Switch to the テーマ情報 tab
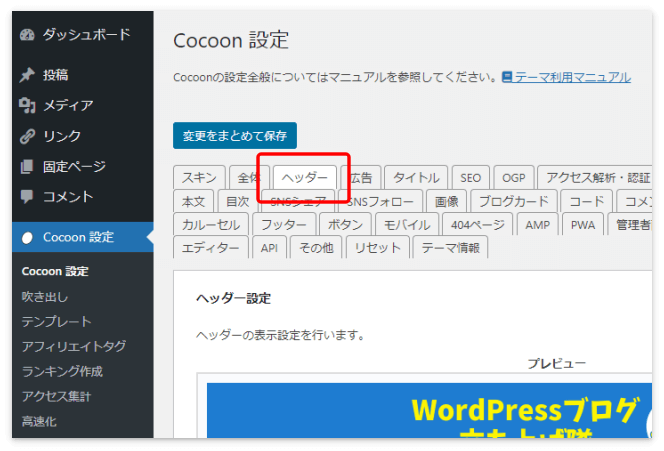The image size is (664, 451). pos(450,247)
